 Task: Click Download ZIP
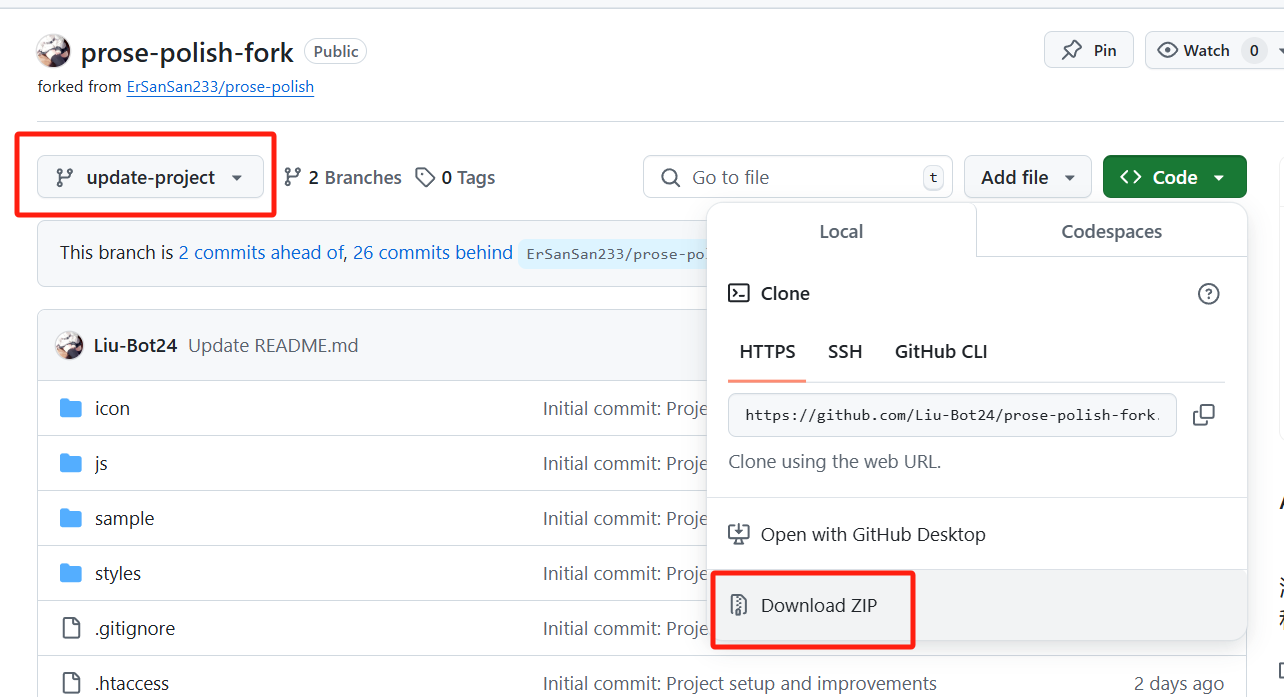(x=818, y=605)
